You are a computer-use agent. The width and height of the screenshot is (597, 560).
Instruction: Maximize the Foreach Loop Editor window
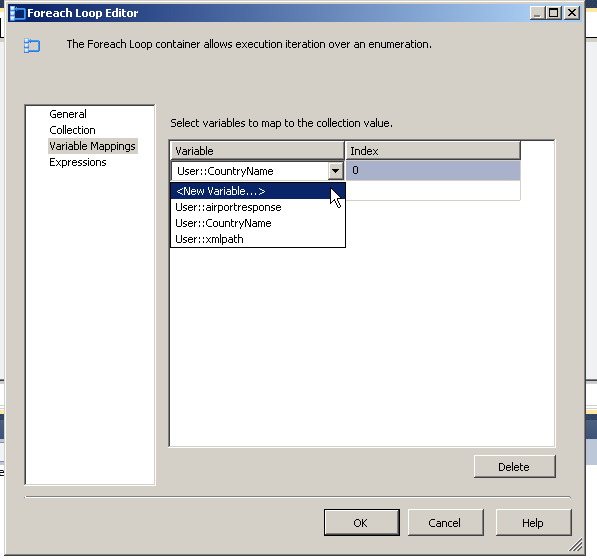[x=553, y=13]
